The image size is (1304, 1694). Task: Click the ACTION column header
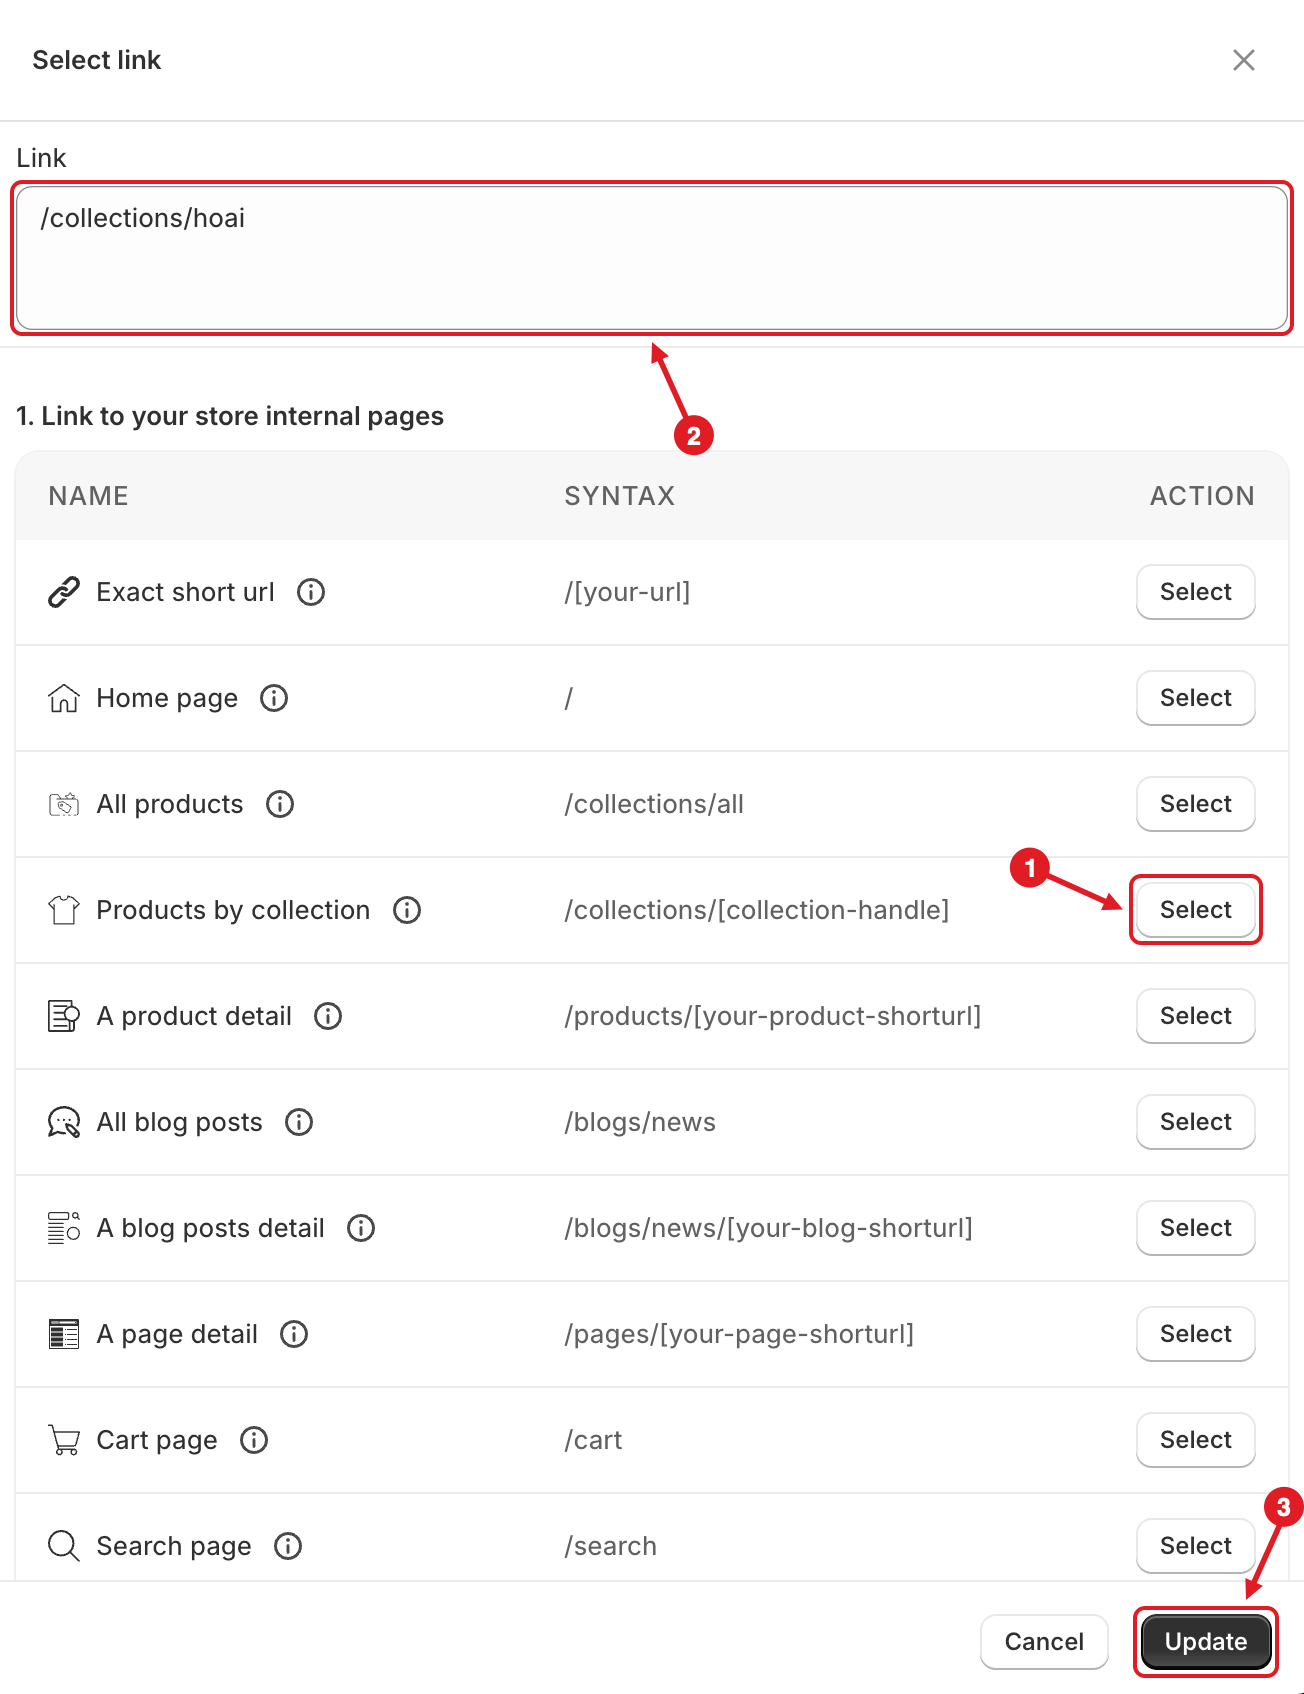(x=1202, y=496)
